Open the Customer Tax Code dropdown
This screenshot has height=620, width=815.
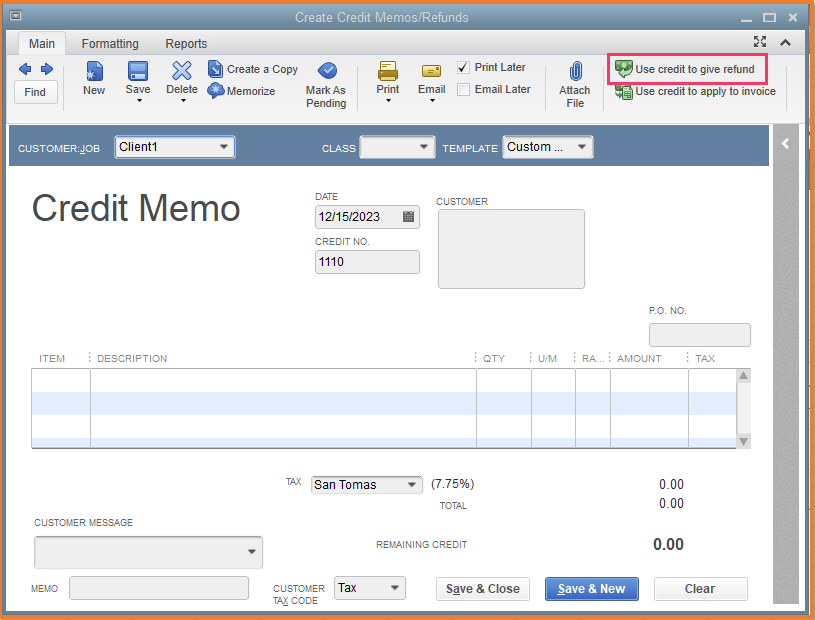[x=395, y=588]
